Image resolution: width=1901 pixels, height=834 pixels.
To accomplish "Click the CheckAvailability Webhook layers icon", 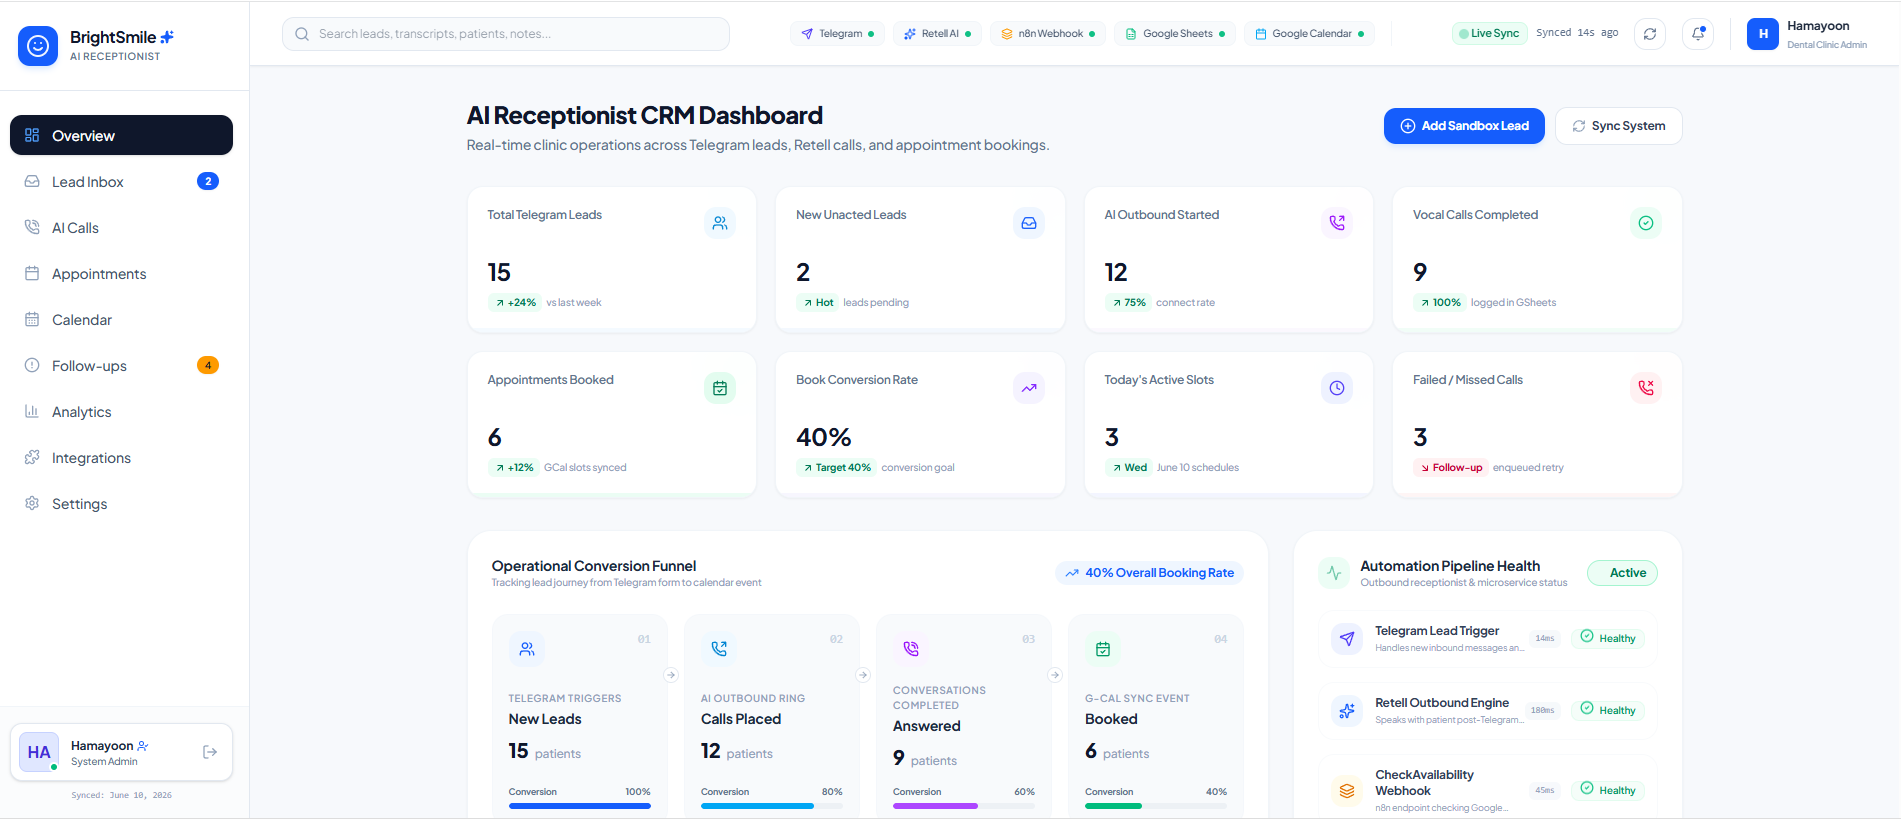I will pyautogui.click(x=1347, y=791).
